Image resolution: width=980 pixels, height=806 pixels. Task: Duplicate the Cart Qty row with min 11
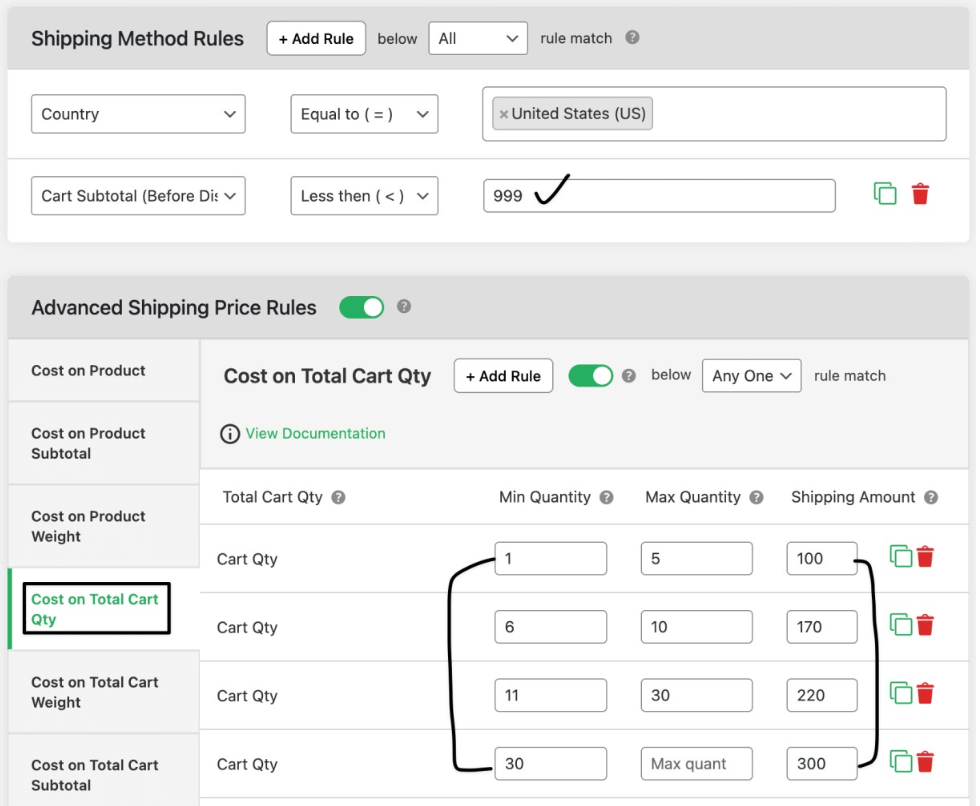pyautogui.click(x=901, y=694)
